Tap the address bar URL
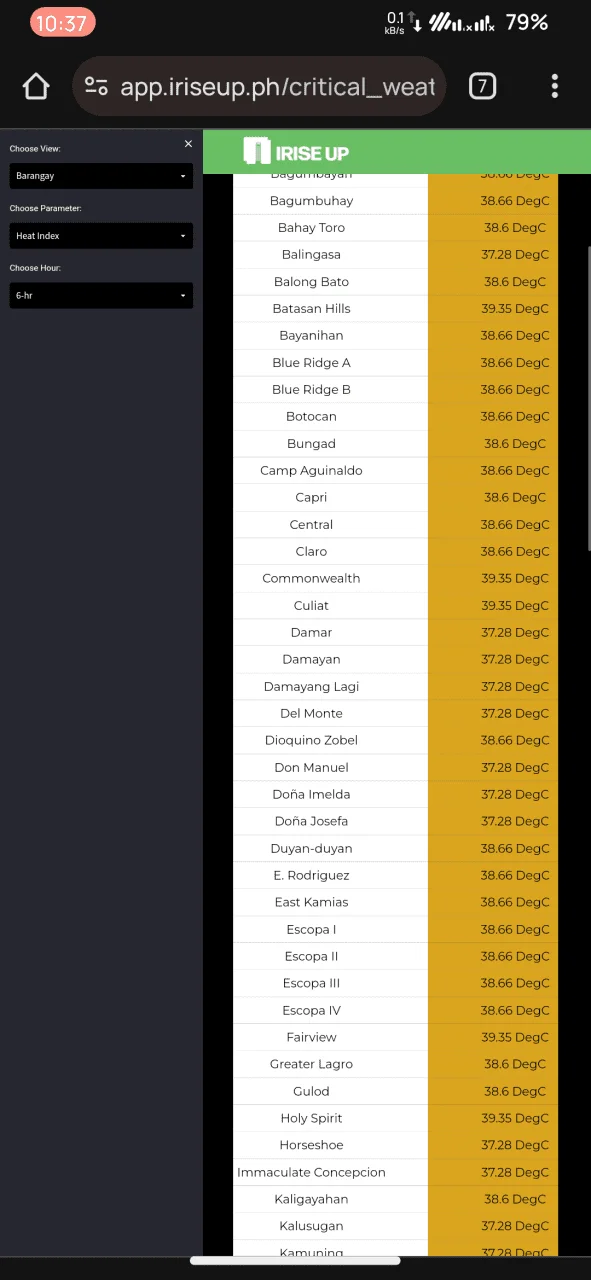 click(x=277, y=87)
